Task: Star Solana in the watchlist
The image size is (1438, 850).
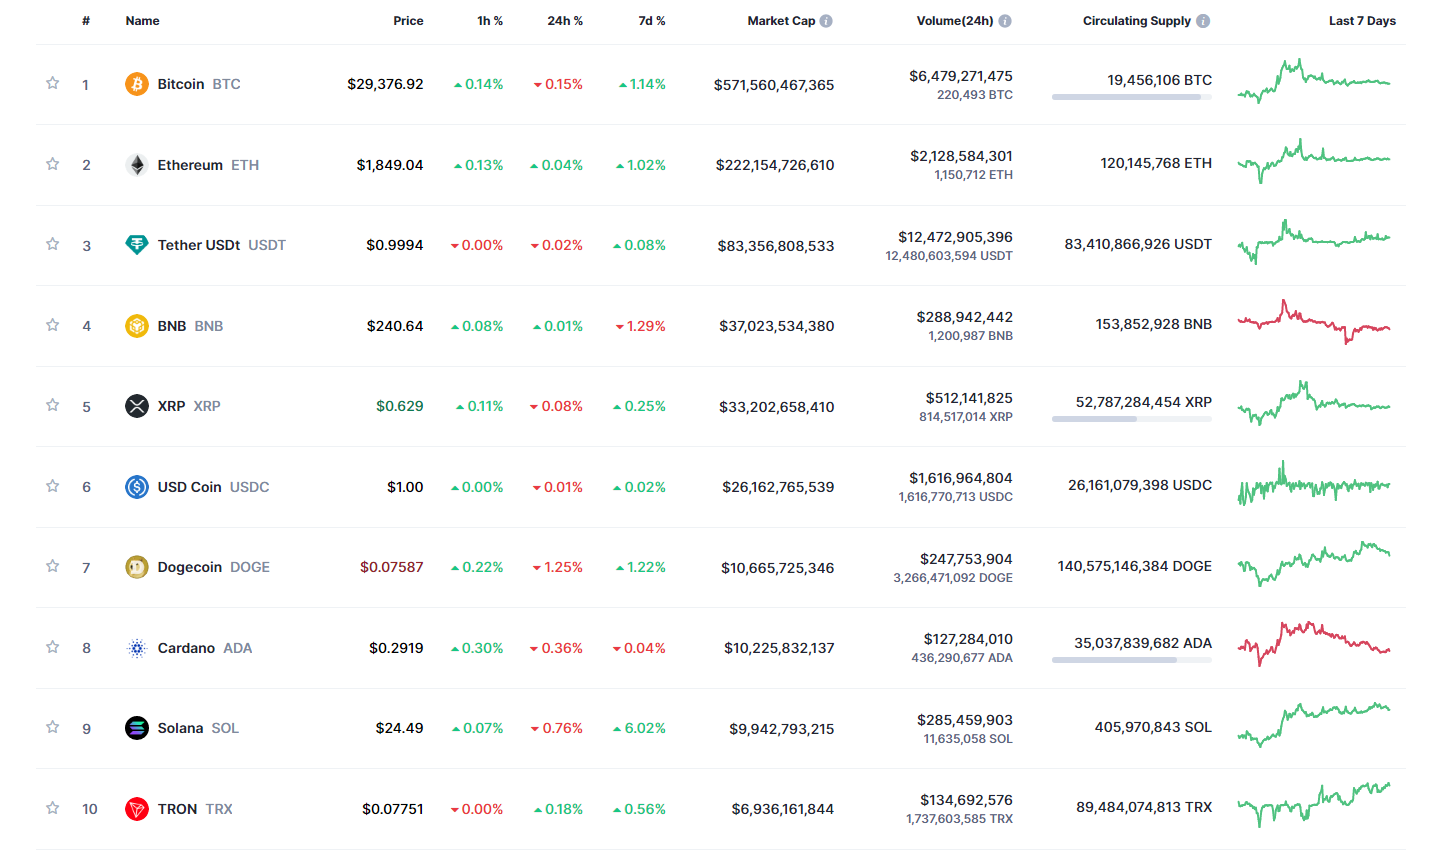Action: point(53,727)
